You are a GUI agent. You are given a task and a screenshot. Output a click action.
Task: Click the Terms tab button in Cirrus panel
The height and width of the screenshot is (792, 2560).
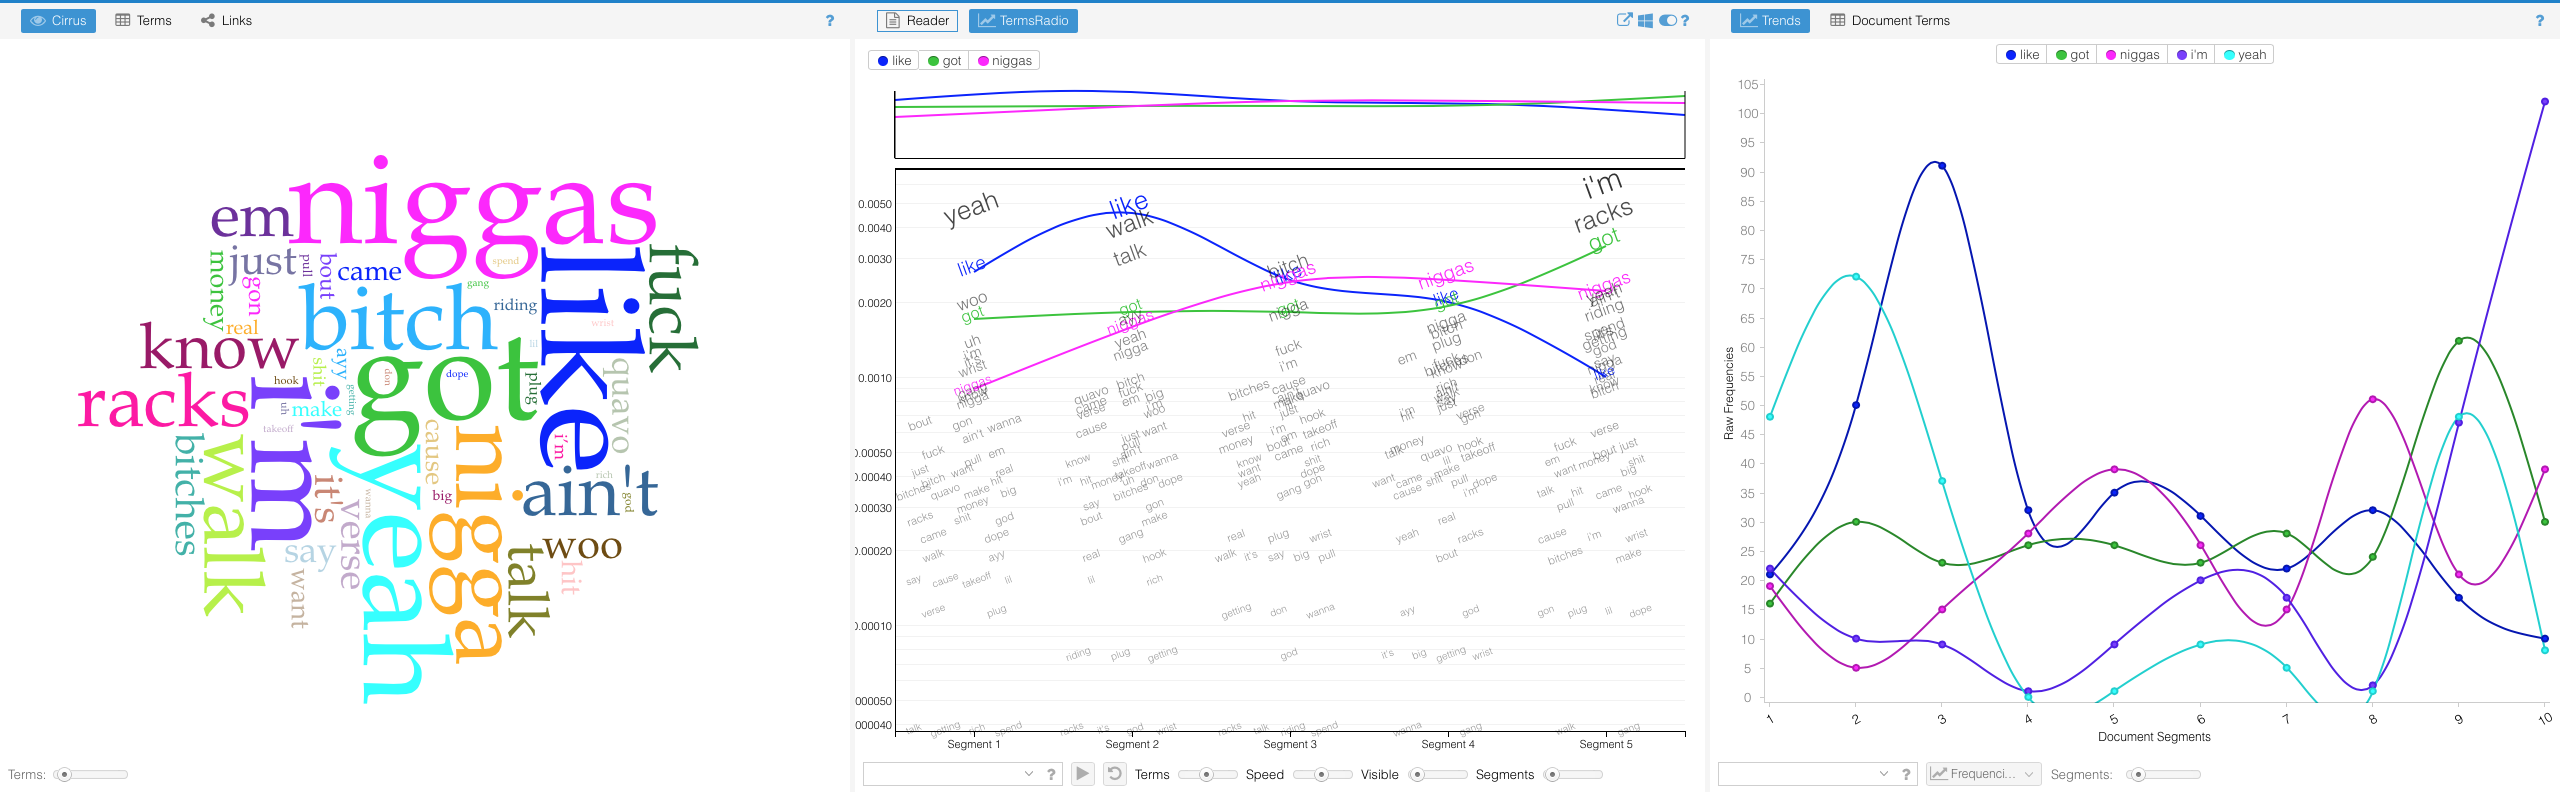144,20
